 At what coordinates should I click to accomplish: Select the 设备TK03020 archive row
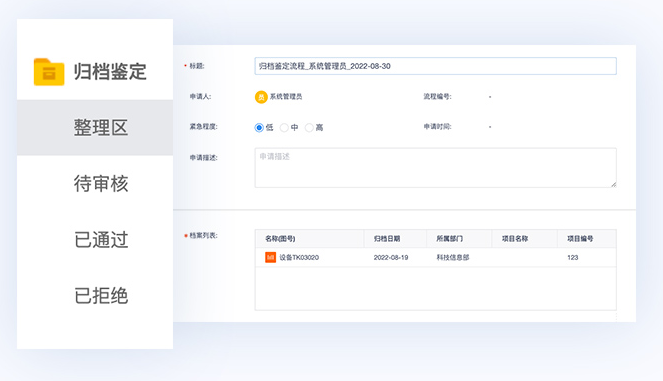coord(436,257)
